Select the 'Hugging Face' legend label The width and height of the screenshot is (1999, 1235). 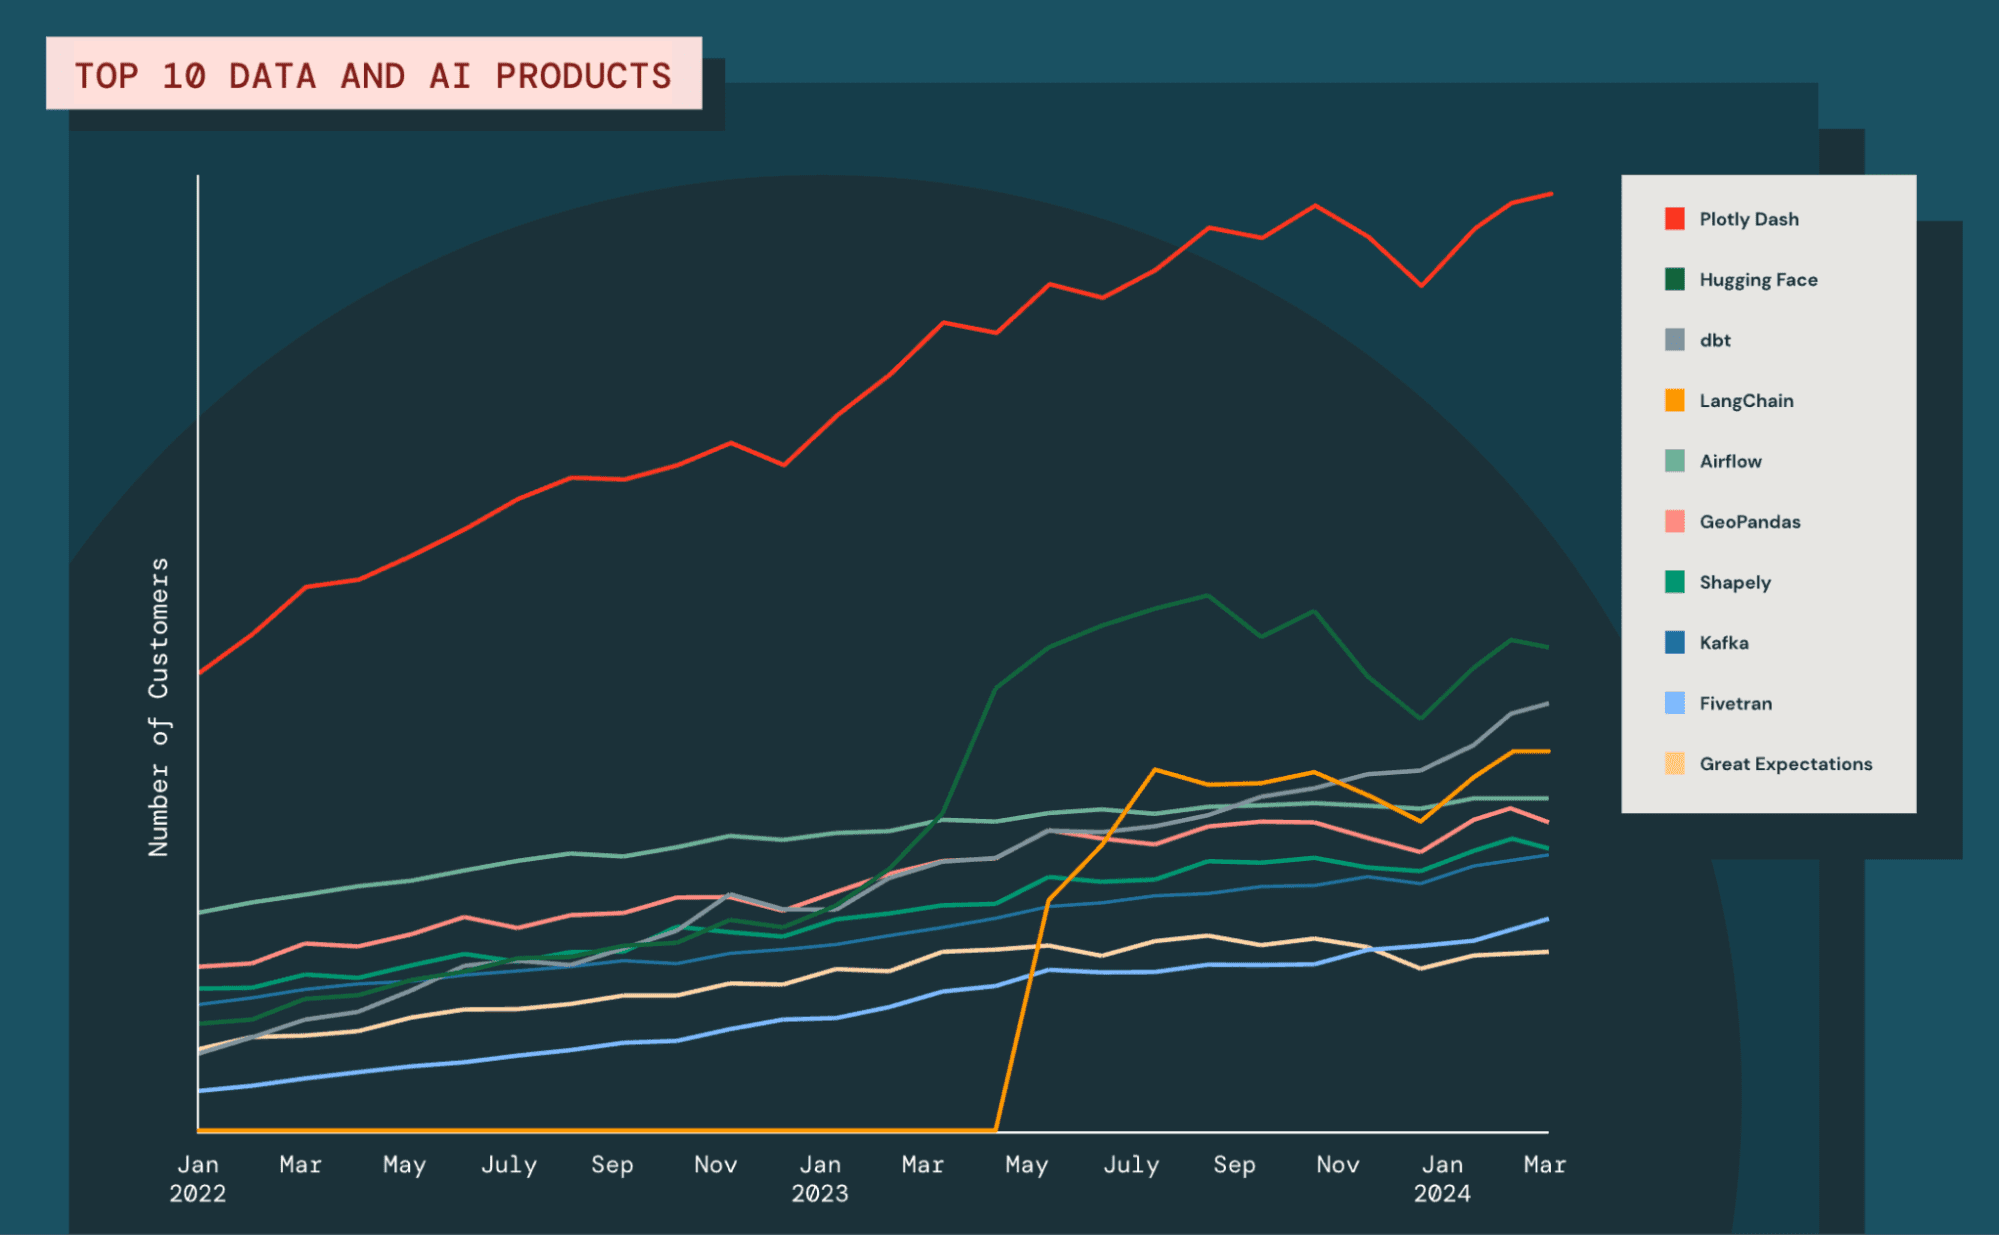pos(1758,280)
